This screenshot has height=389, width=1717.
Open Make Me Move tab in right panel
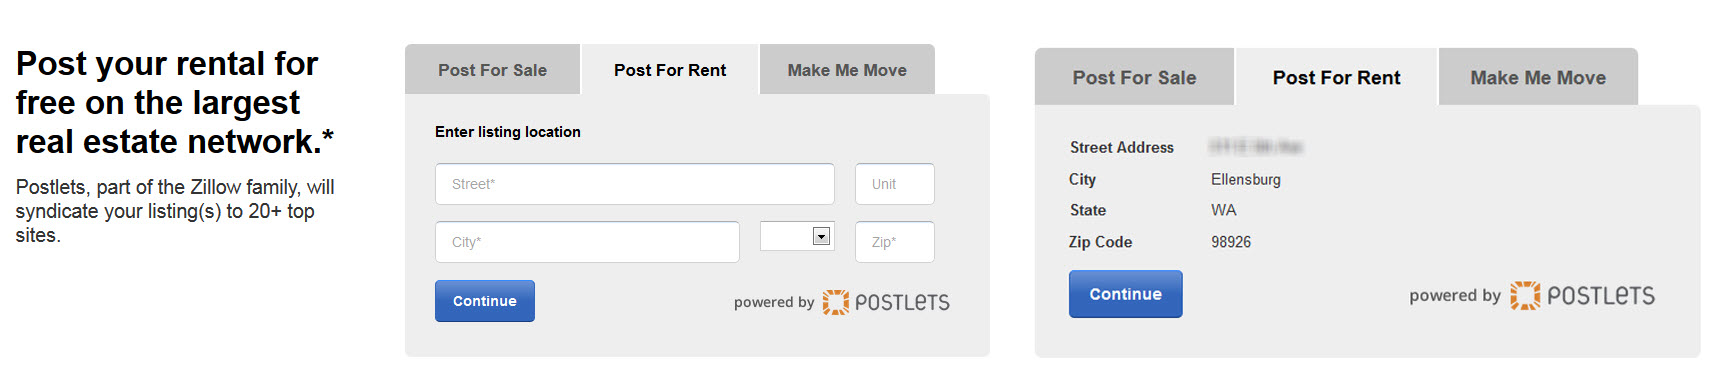pos(1538,77)
